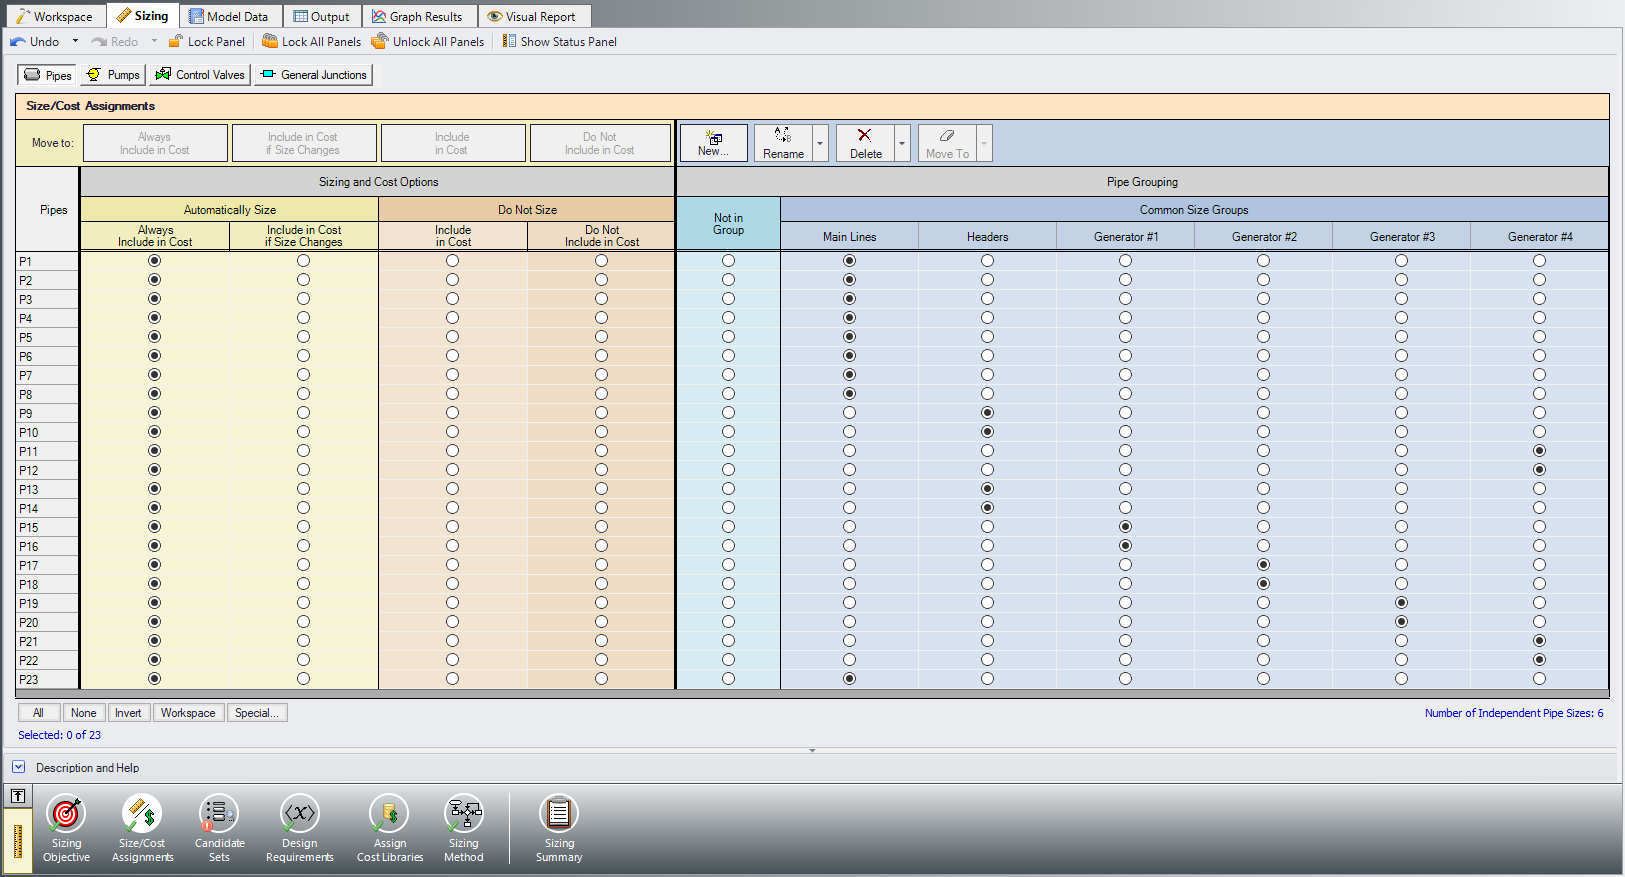Viewport: 1625px width, 877px height.
Task: Open the Candidate Sets icon
Action: tap(219, 814)
